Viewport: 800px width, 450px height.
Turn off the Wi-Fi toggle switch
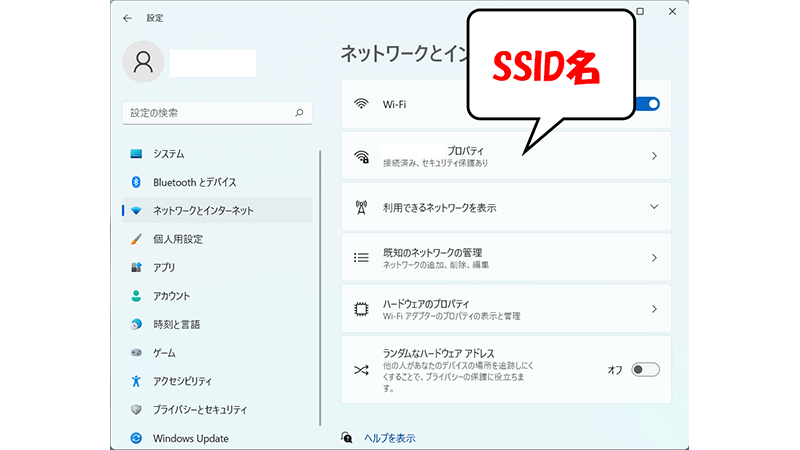coord(646,103)
